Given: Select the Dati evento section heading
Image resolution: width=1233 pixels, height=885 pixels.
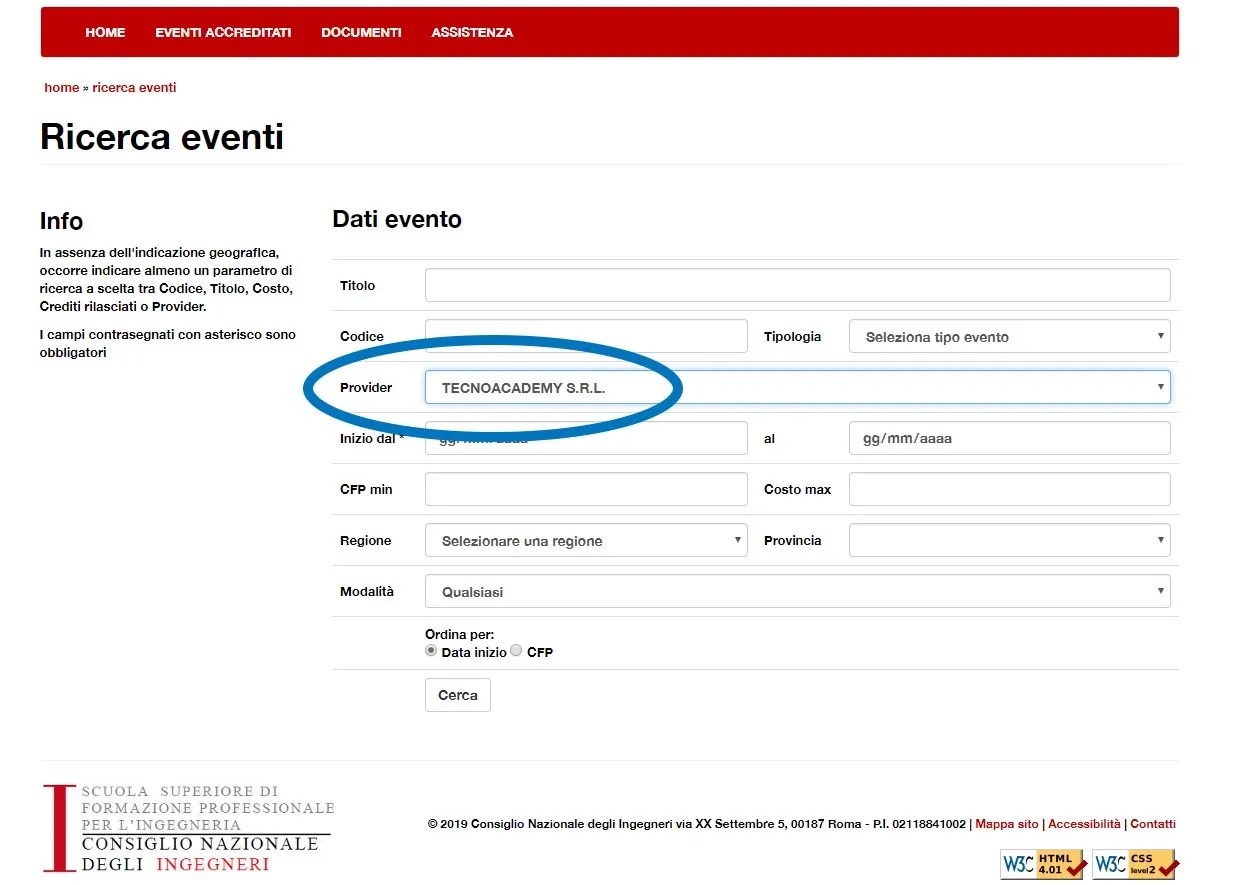Looking at the screenshot, I should (x=397, y=219).
